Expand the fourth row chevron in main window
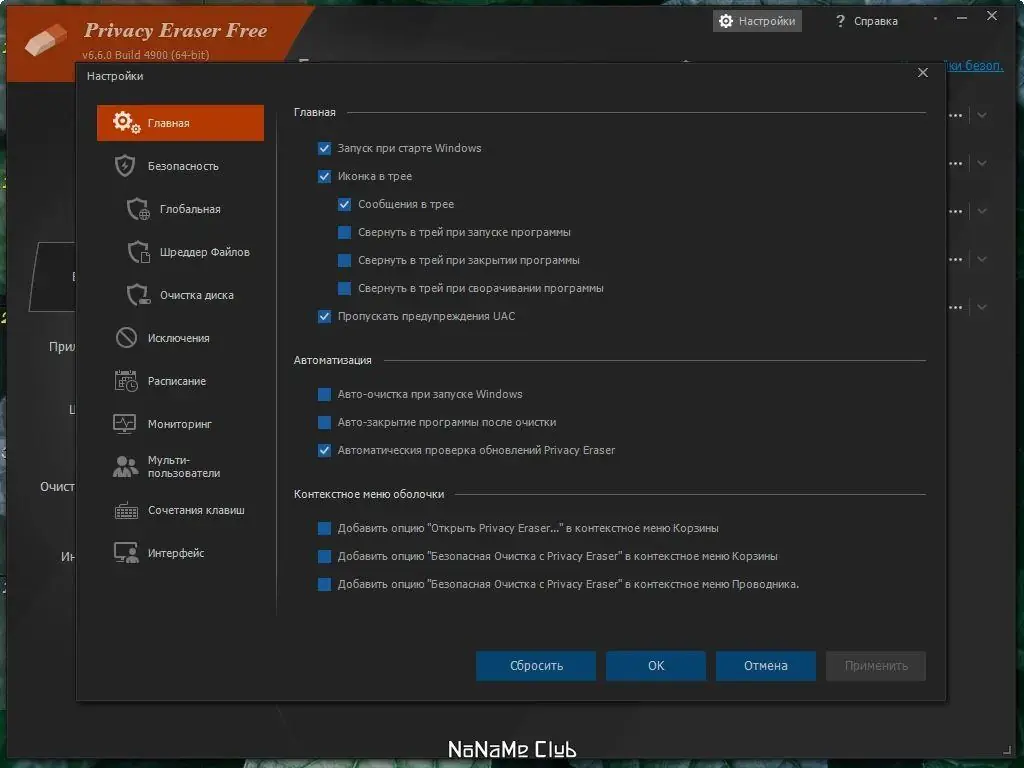Image resolution: width=1024 pixels, height=768 pixels. tap(982, 259)
